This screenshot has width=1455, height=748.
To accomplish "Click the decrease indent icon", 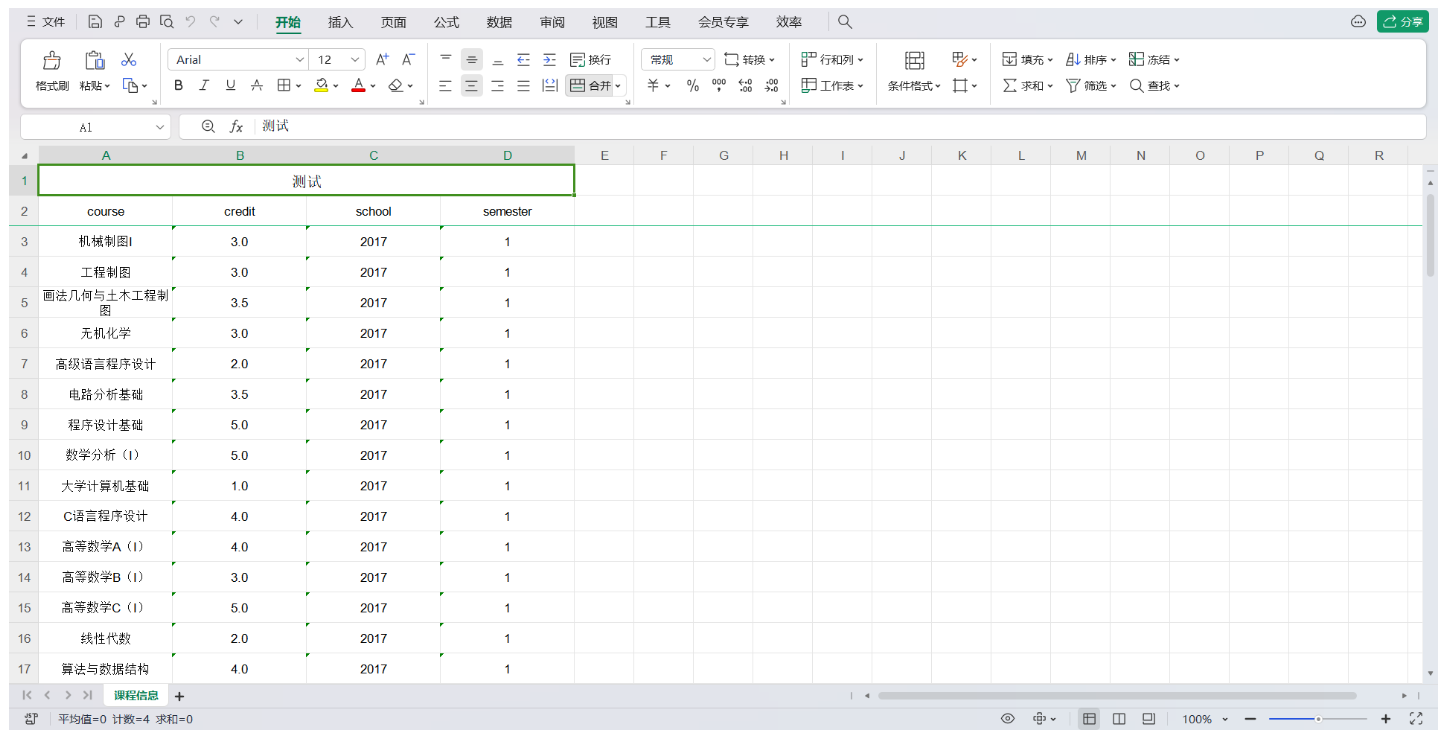I will [x=523, y=60].
